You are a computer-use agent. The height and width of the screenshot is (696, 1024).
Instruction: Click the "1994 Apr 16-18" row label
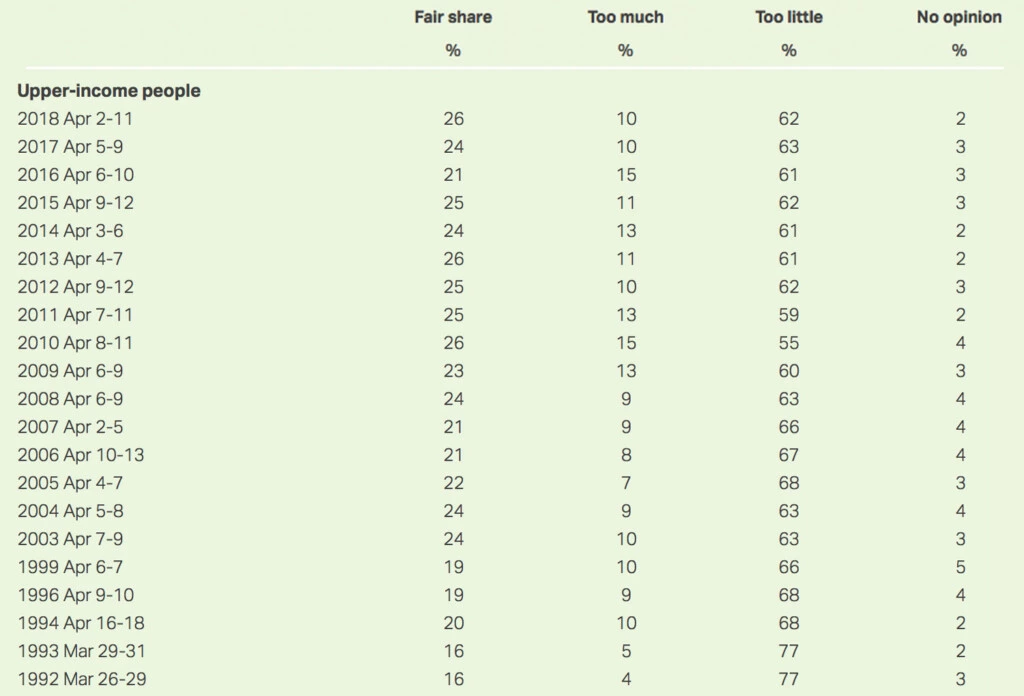click(x=81, y=623)
